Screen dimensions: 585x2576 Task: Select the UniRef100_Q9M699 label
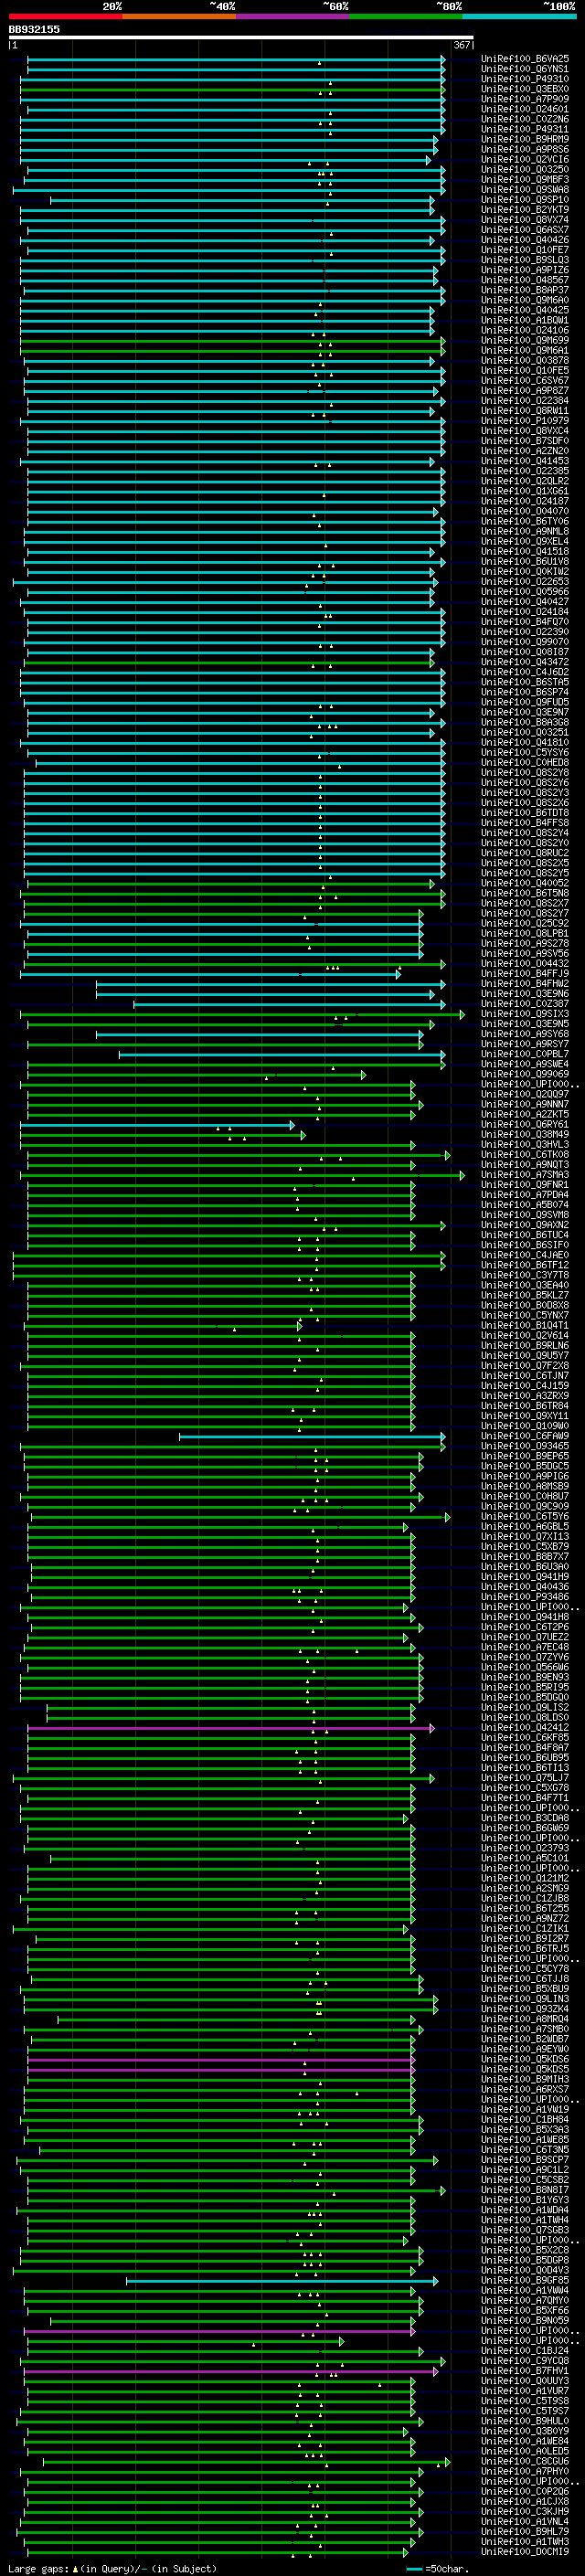[x=525, y=341]
